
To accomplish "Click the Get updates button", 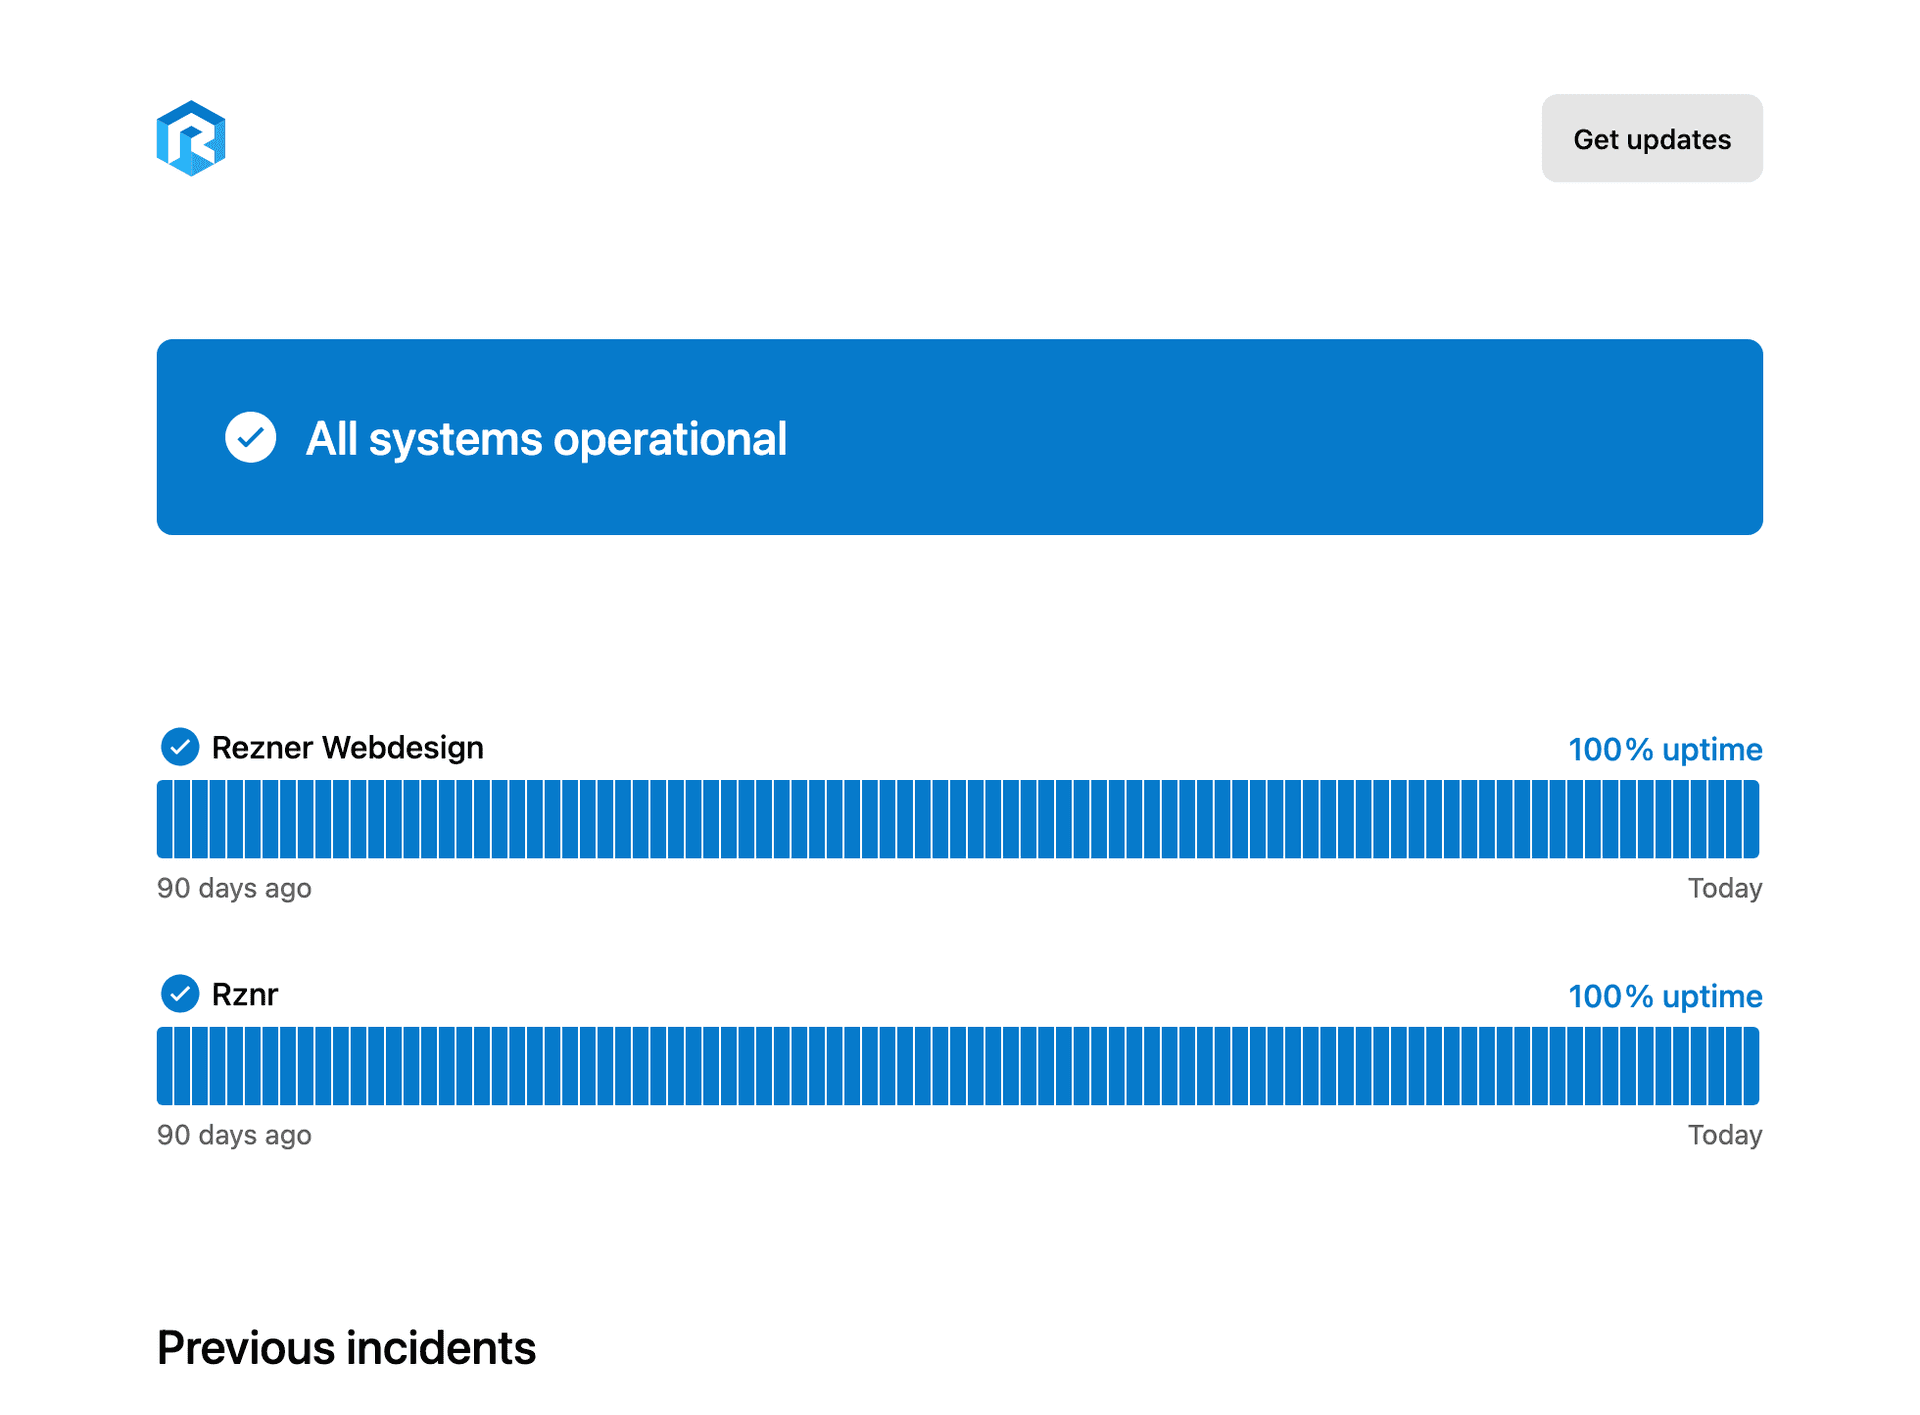I will click(x=1651, y=138).
